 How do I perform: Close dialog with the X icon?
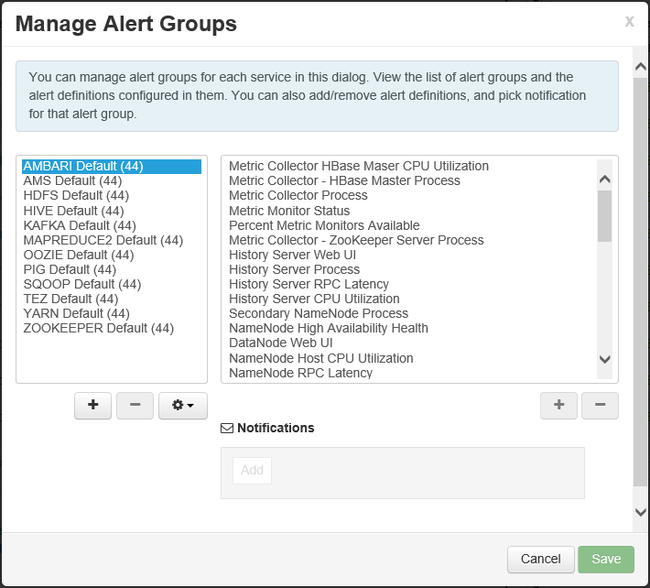[629, 21]
